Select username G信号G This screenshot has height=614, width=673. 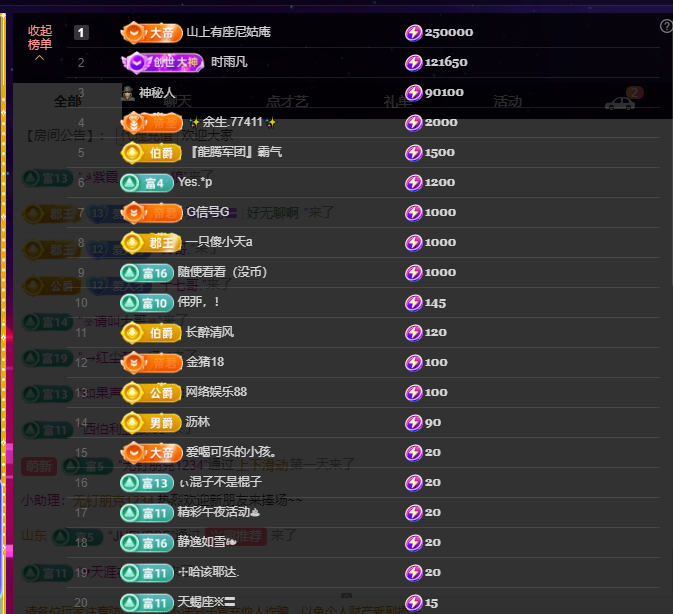point(208,212)
